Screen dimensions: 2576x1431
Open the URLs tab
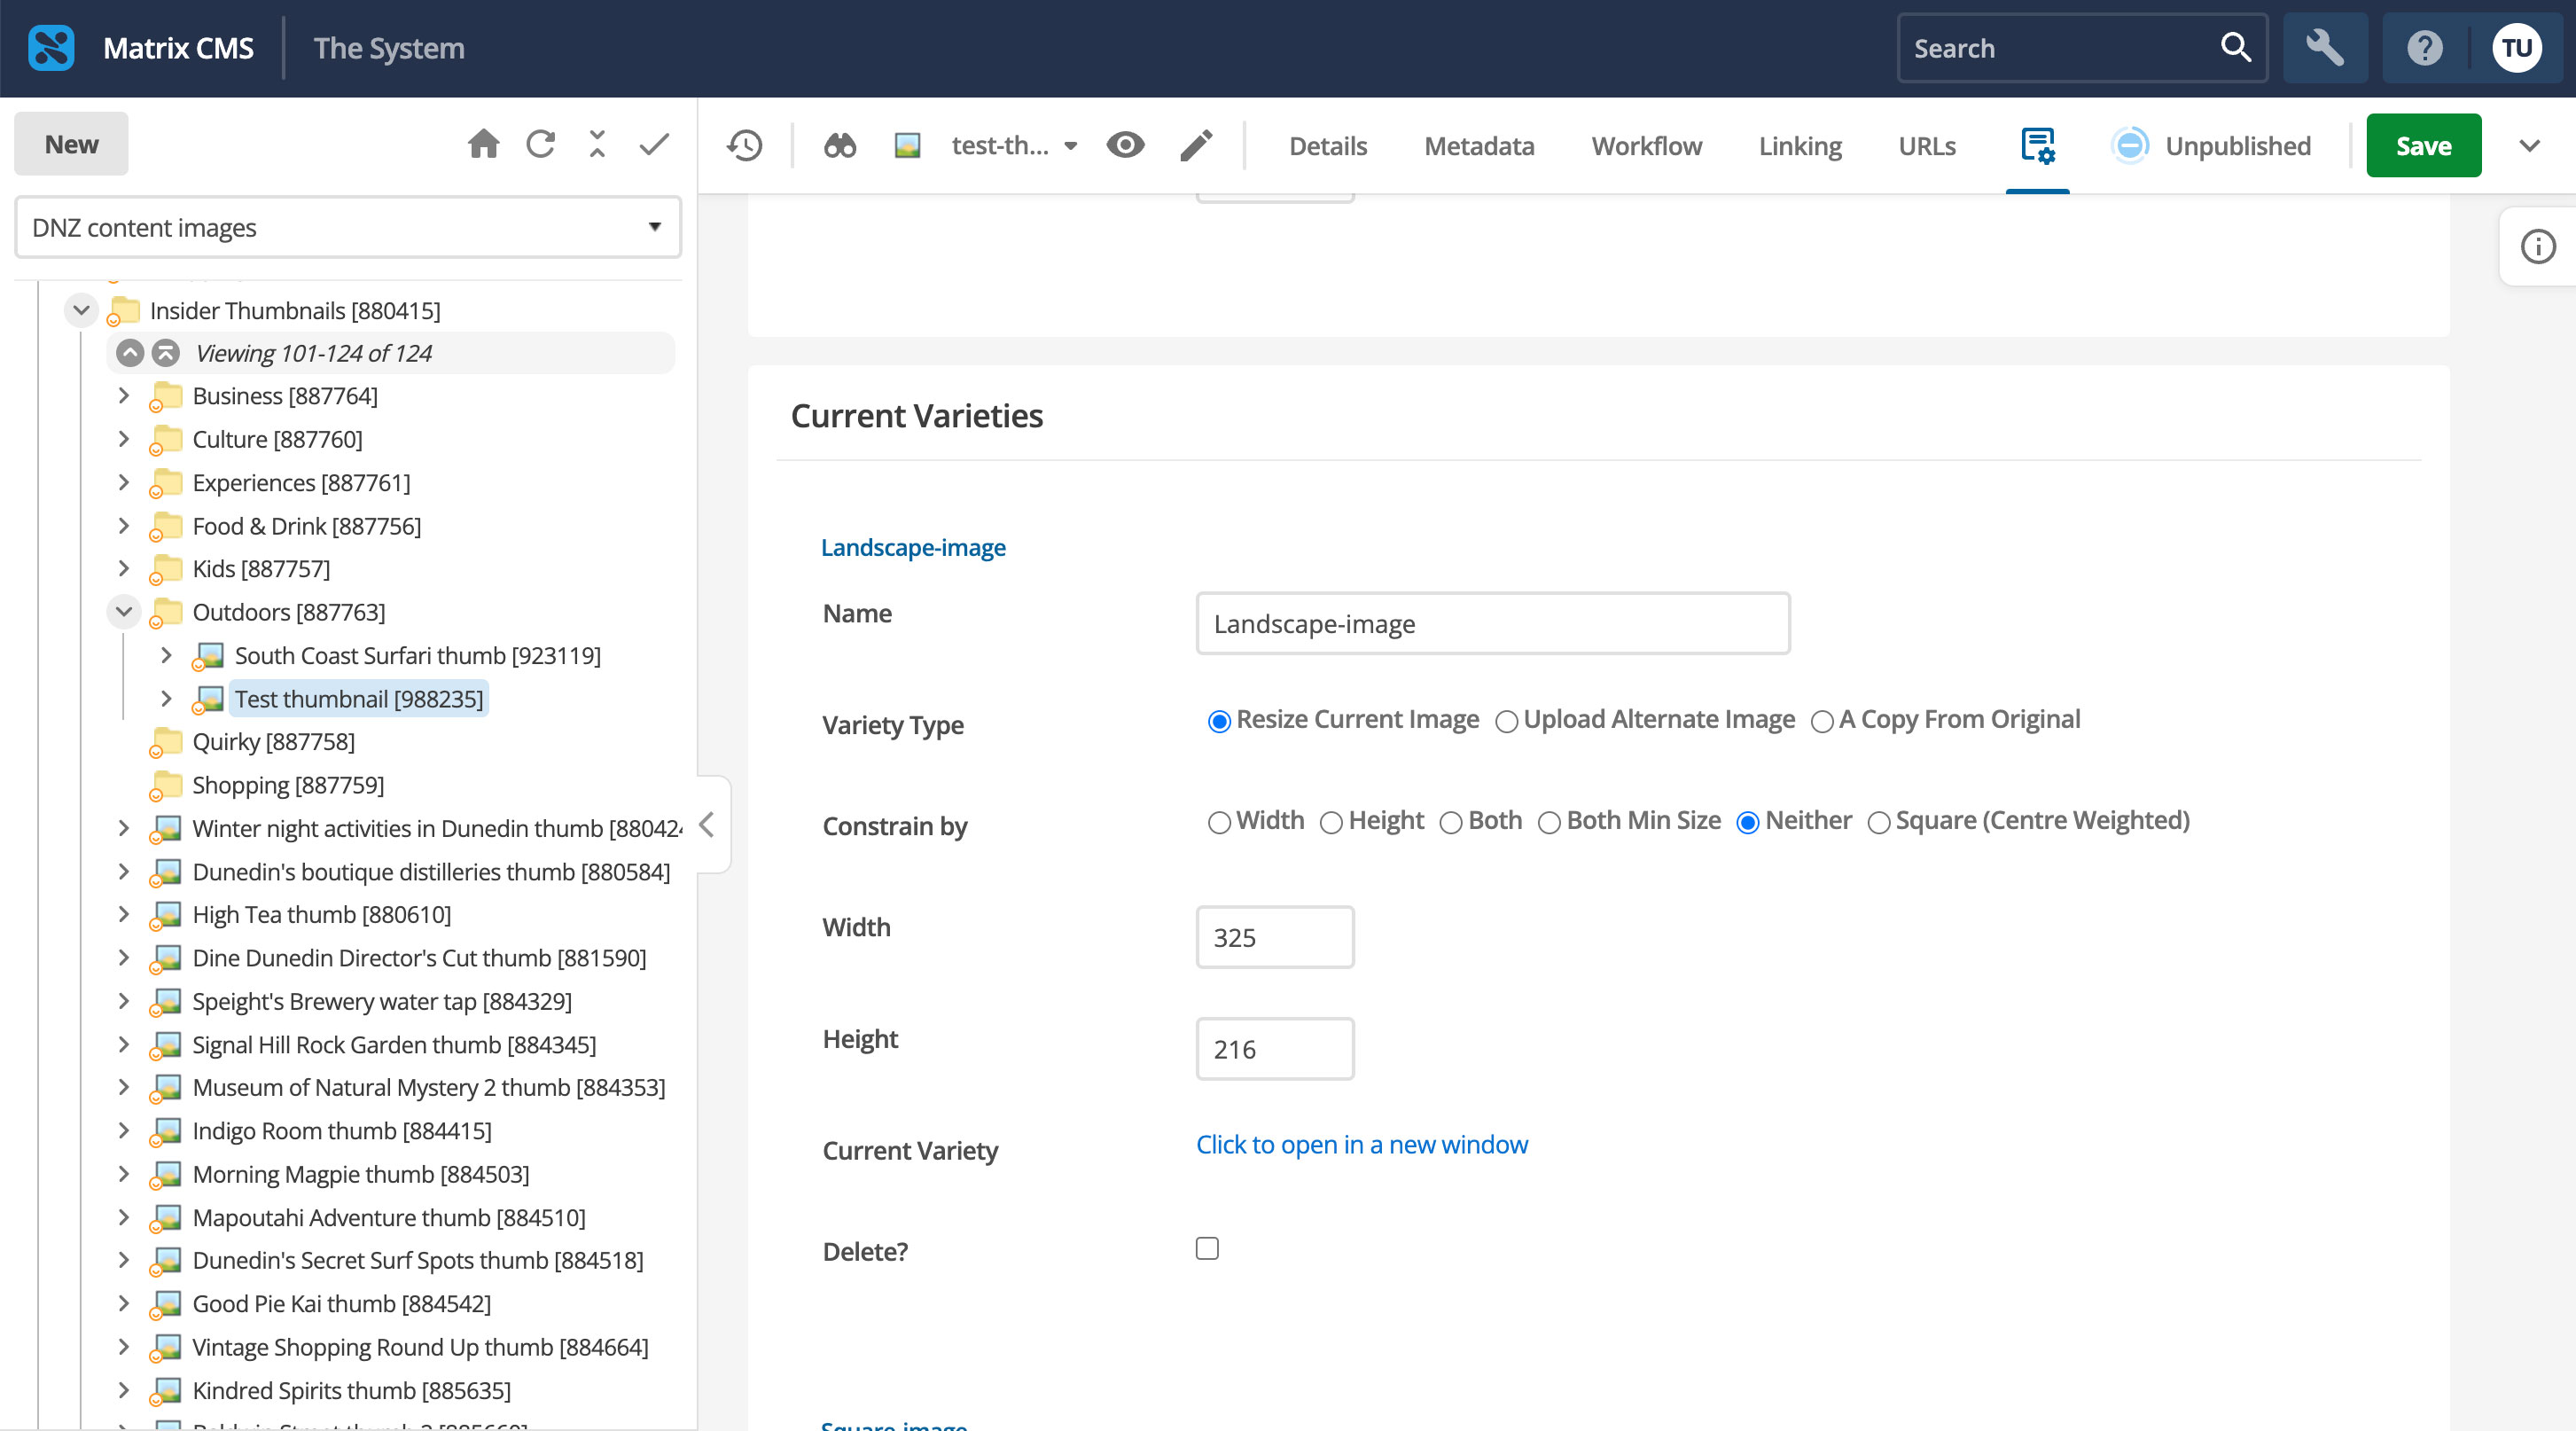(1927, 146)
